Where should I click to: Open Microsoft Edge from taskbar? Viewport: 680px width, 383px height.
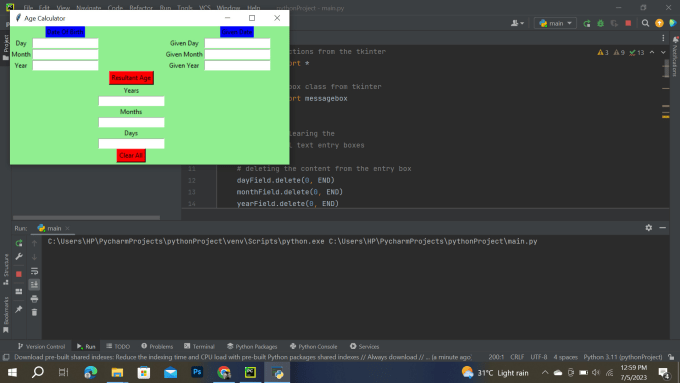click(x=91, y=372)
